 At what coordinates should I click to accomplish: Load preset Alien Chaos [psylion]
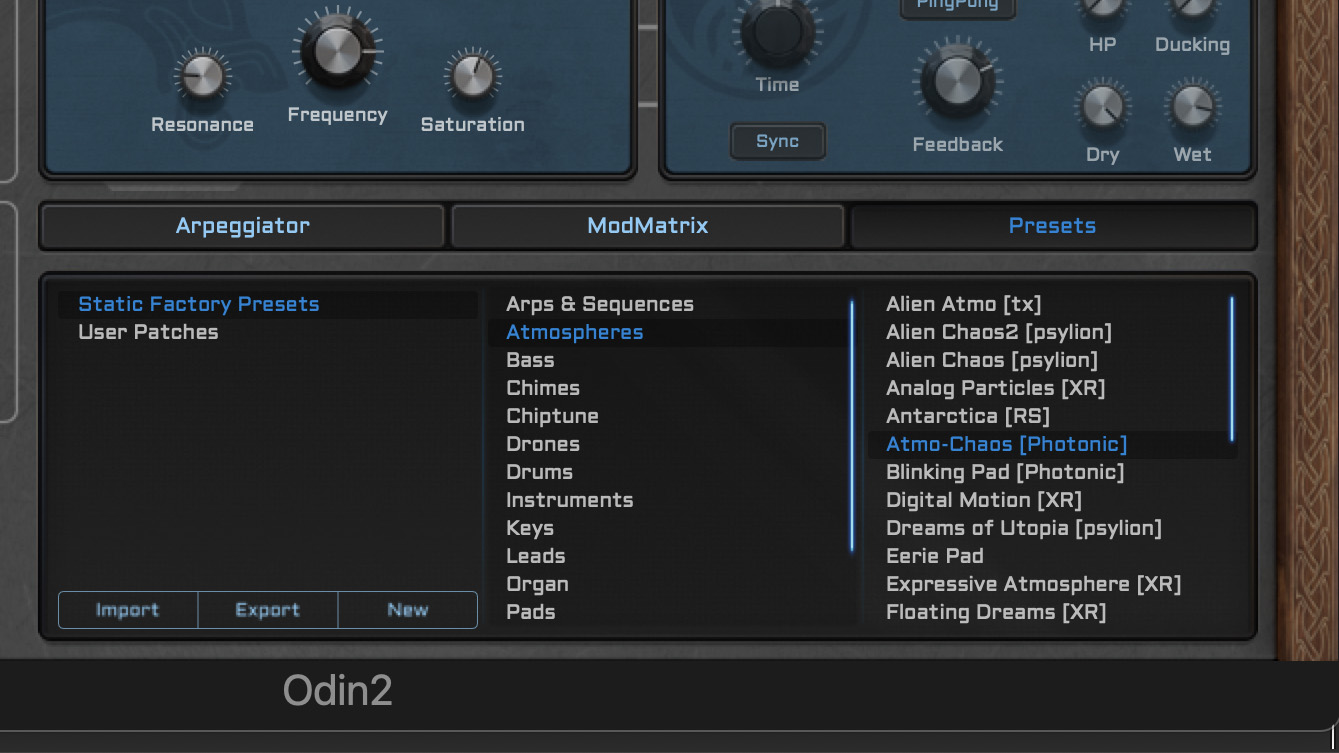(1048, 360)
